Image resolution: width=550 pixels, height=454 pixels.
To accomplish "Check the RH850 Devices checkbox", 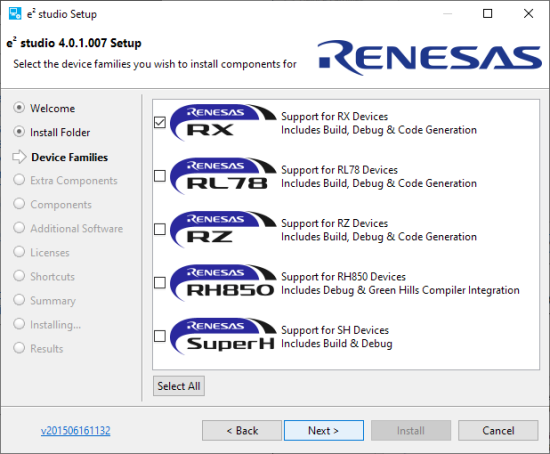I will [160, 283].
